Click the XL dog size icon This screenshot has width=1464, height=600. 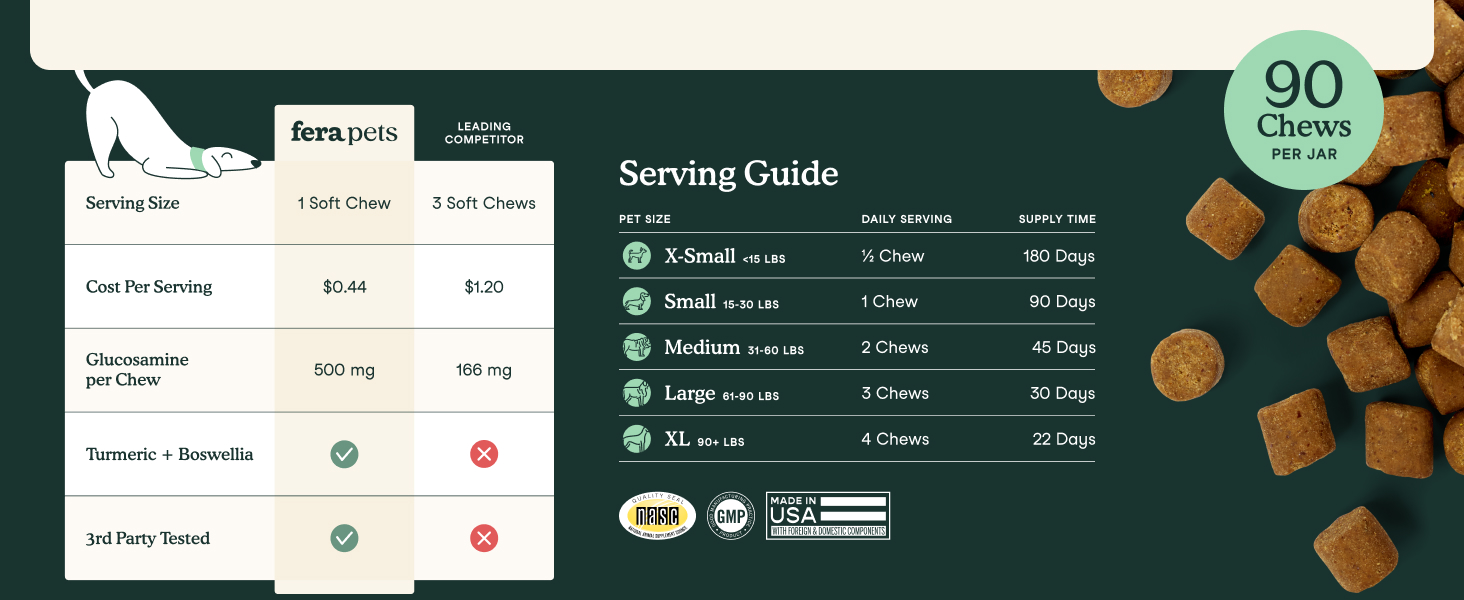pos(636,439)
